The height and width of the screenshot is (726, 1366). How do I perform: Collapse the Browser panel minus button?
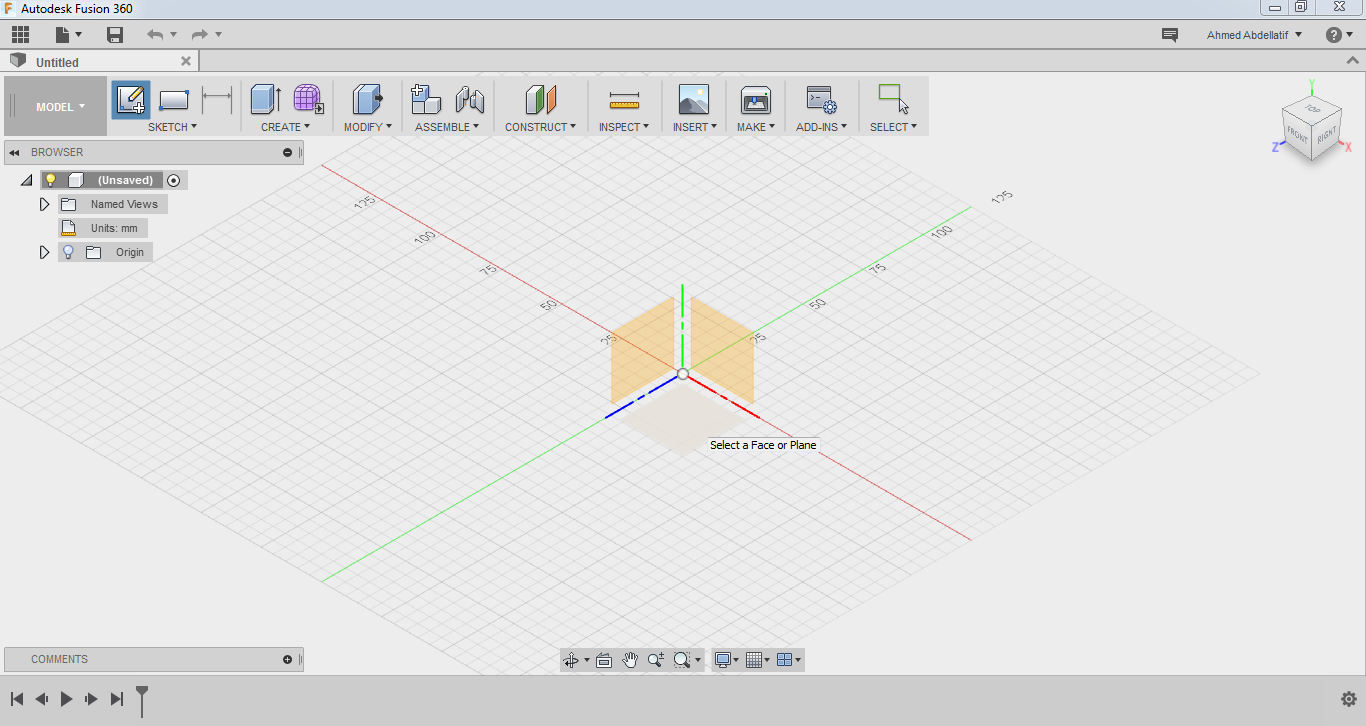pyautogui.click(x=288, y=152)
